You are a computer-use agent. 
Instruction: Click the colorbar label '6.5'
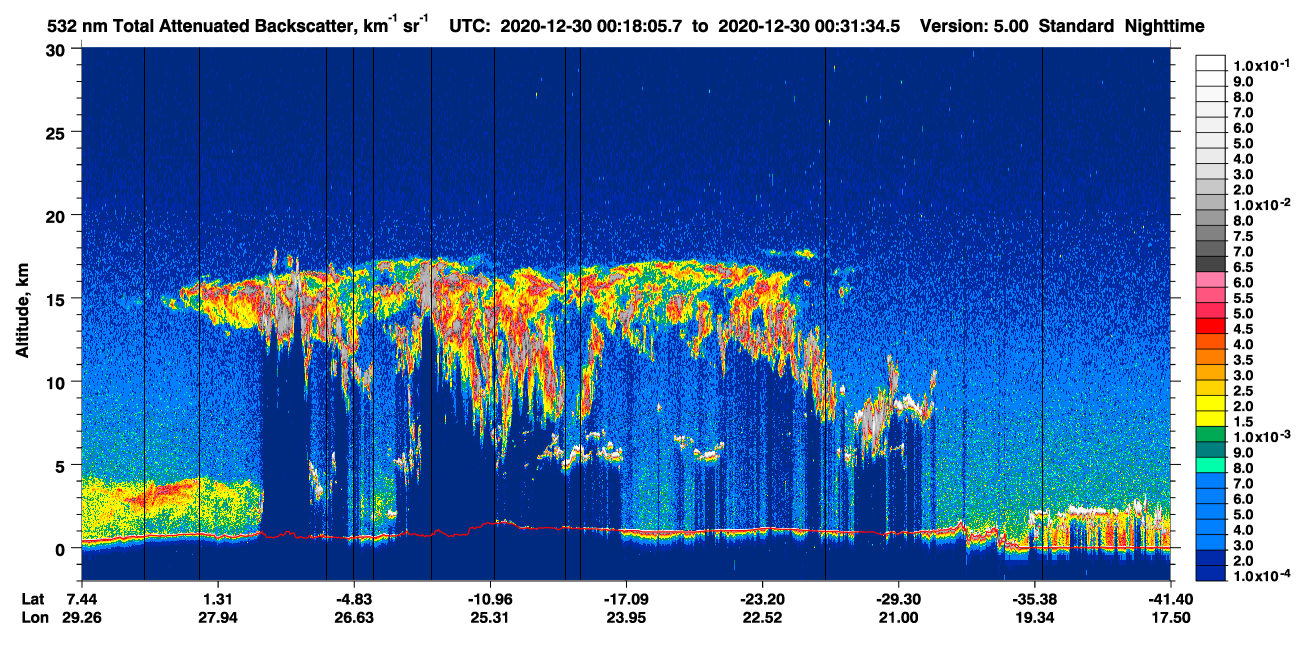click(x=1243, y=267)
